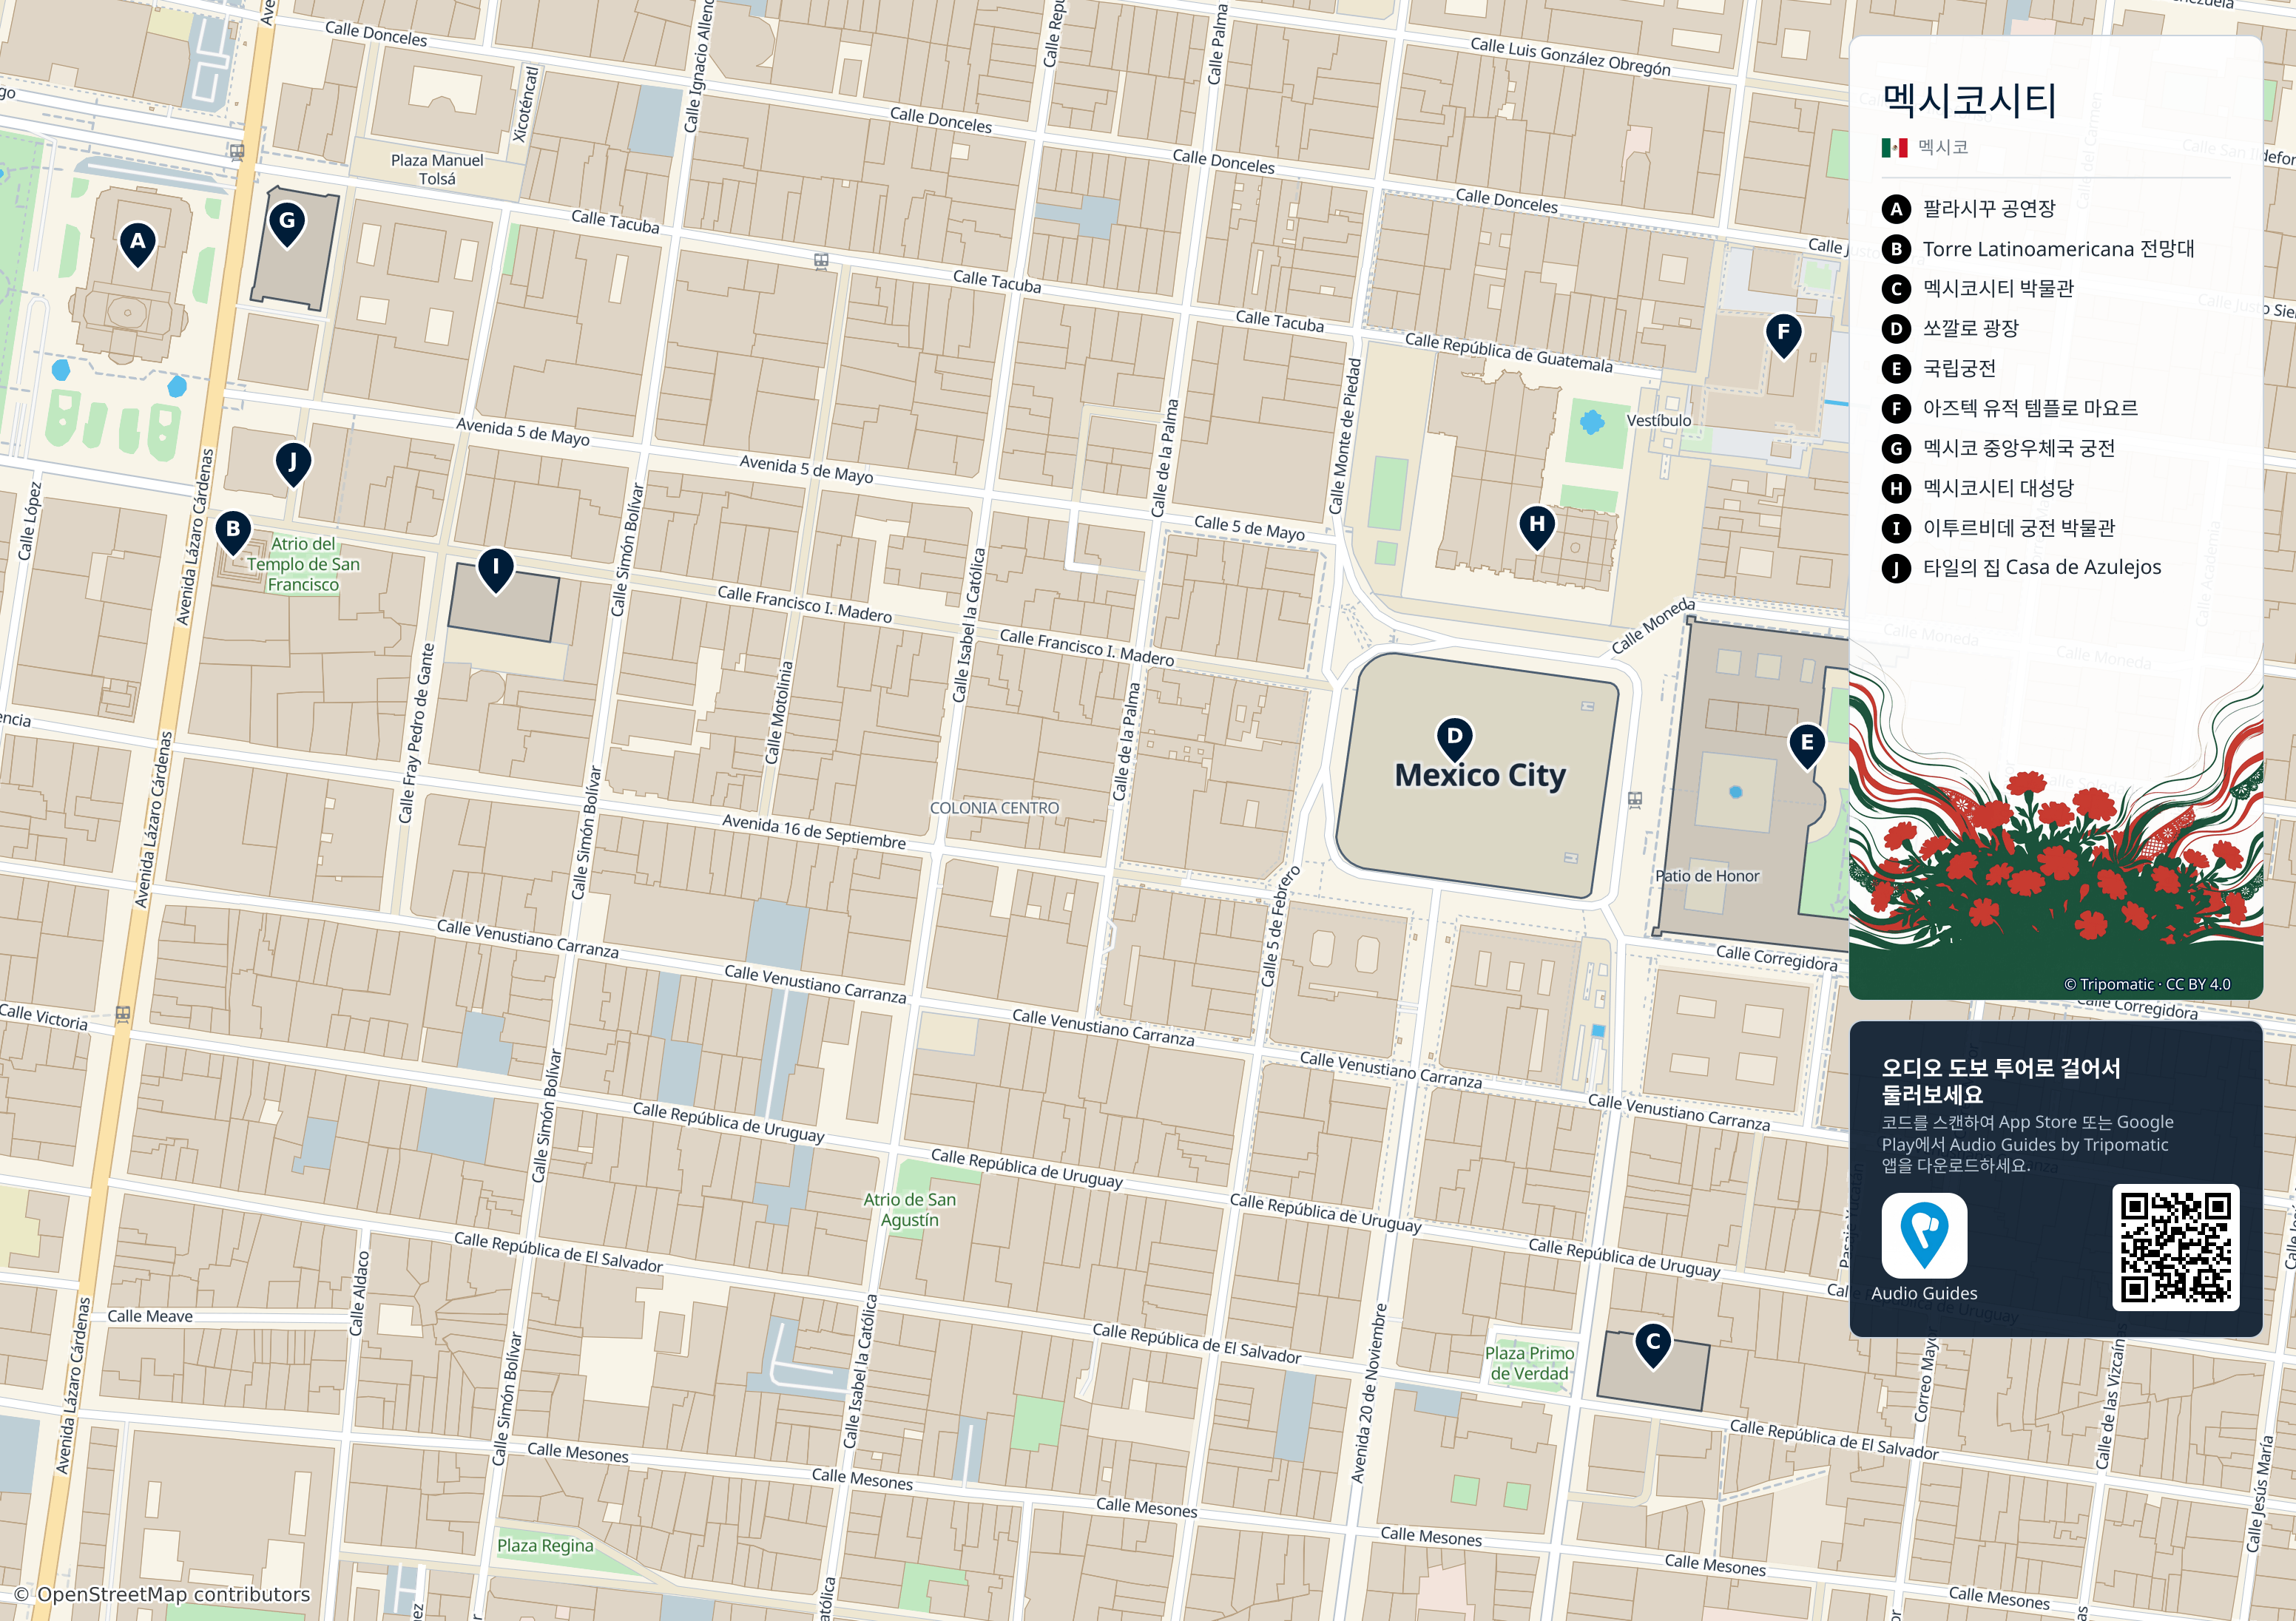Click legend badge B for Torre Latinoamericana
Image resolution: width=2296 pixels, height=1621 pixels.
coord(1895,249)
